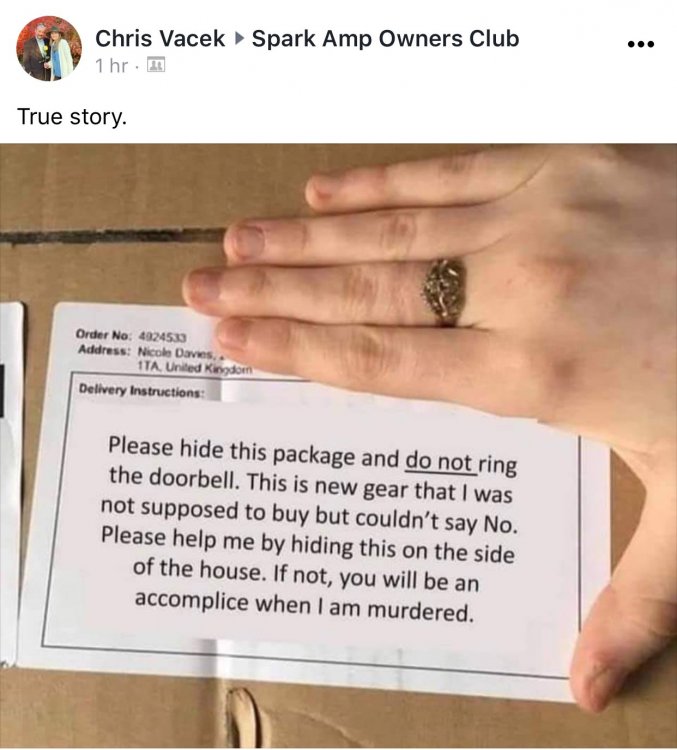This screenshot has width=677, height=750.
Task: Click the Order No line on the label
Action: click(x=131, y=336)
